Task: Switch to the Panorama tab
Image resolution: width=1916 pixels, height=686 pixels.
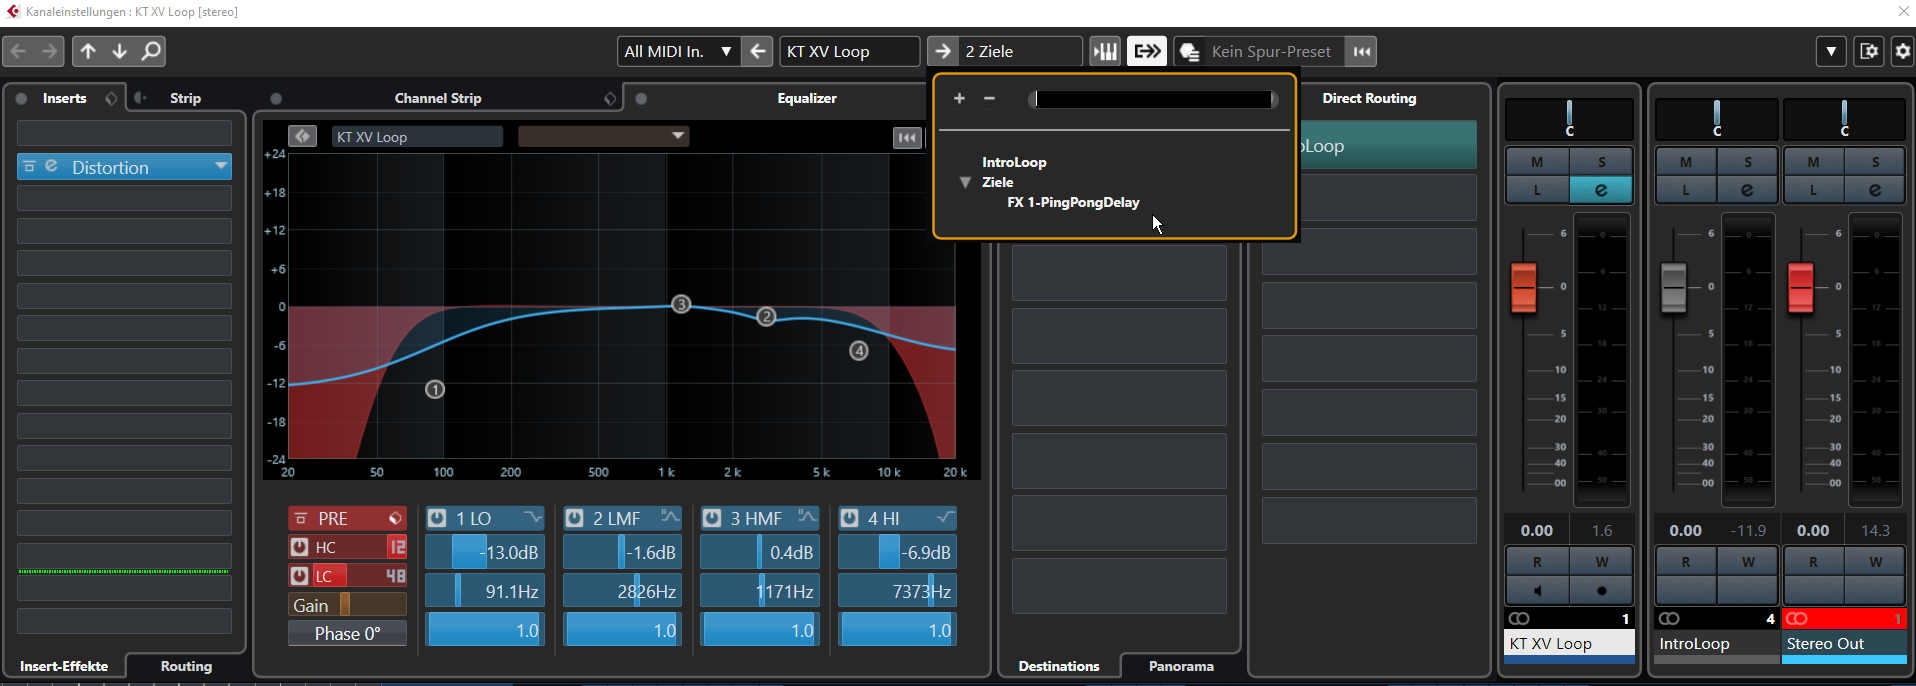Action: click(1181, 666)
